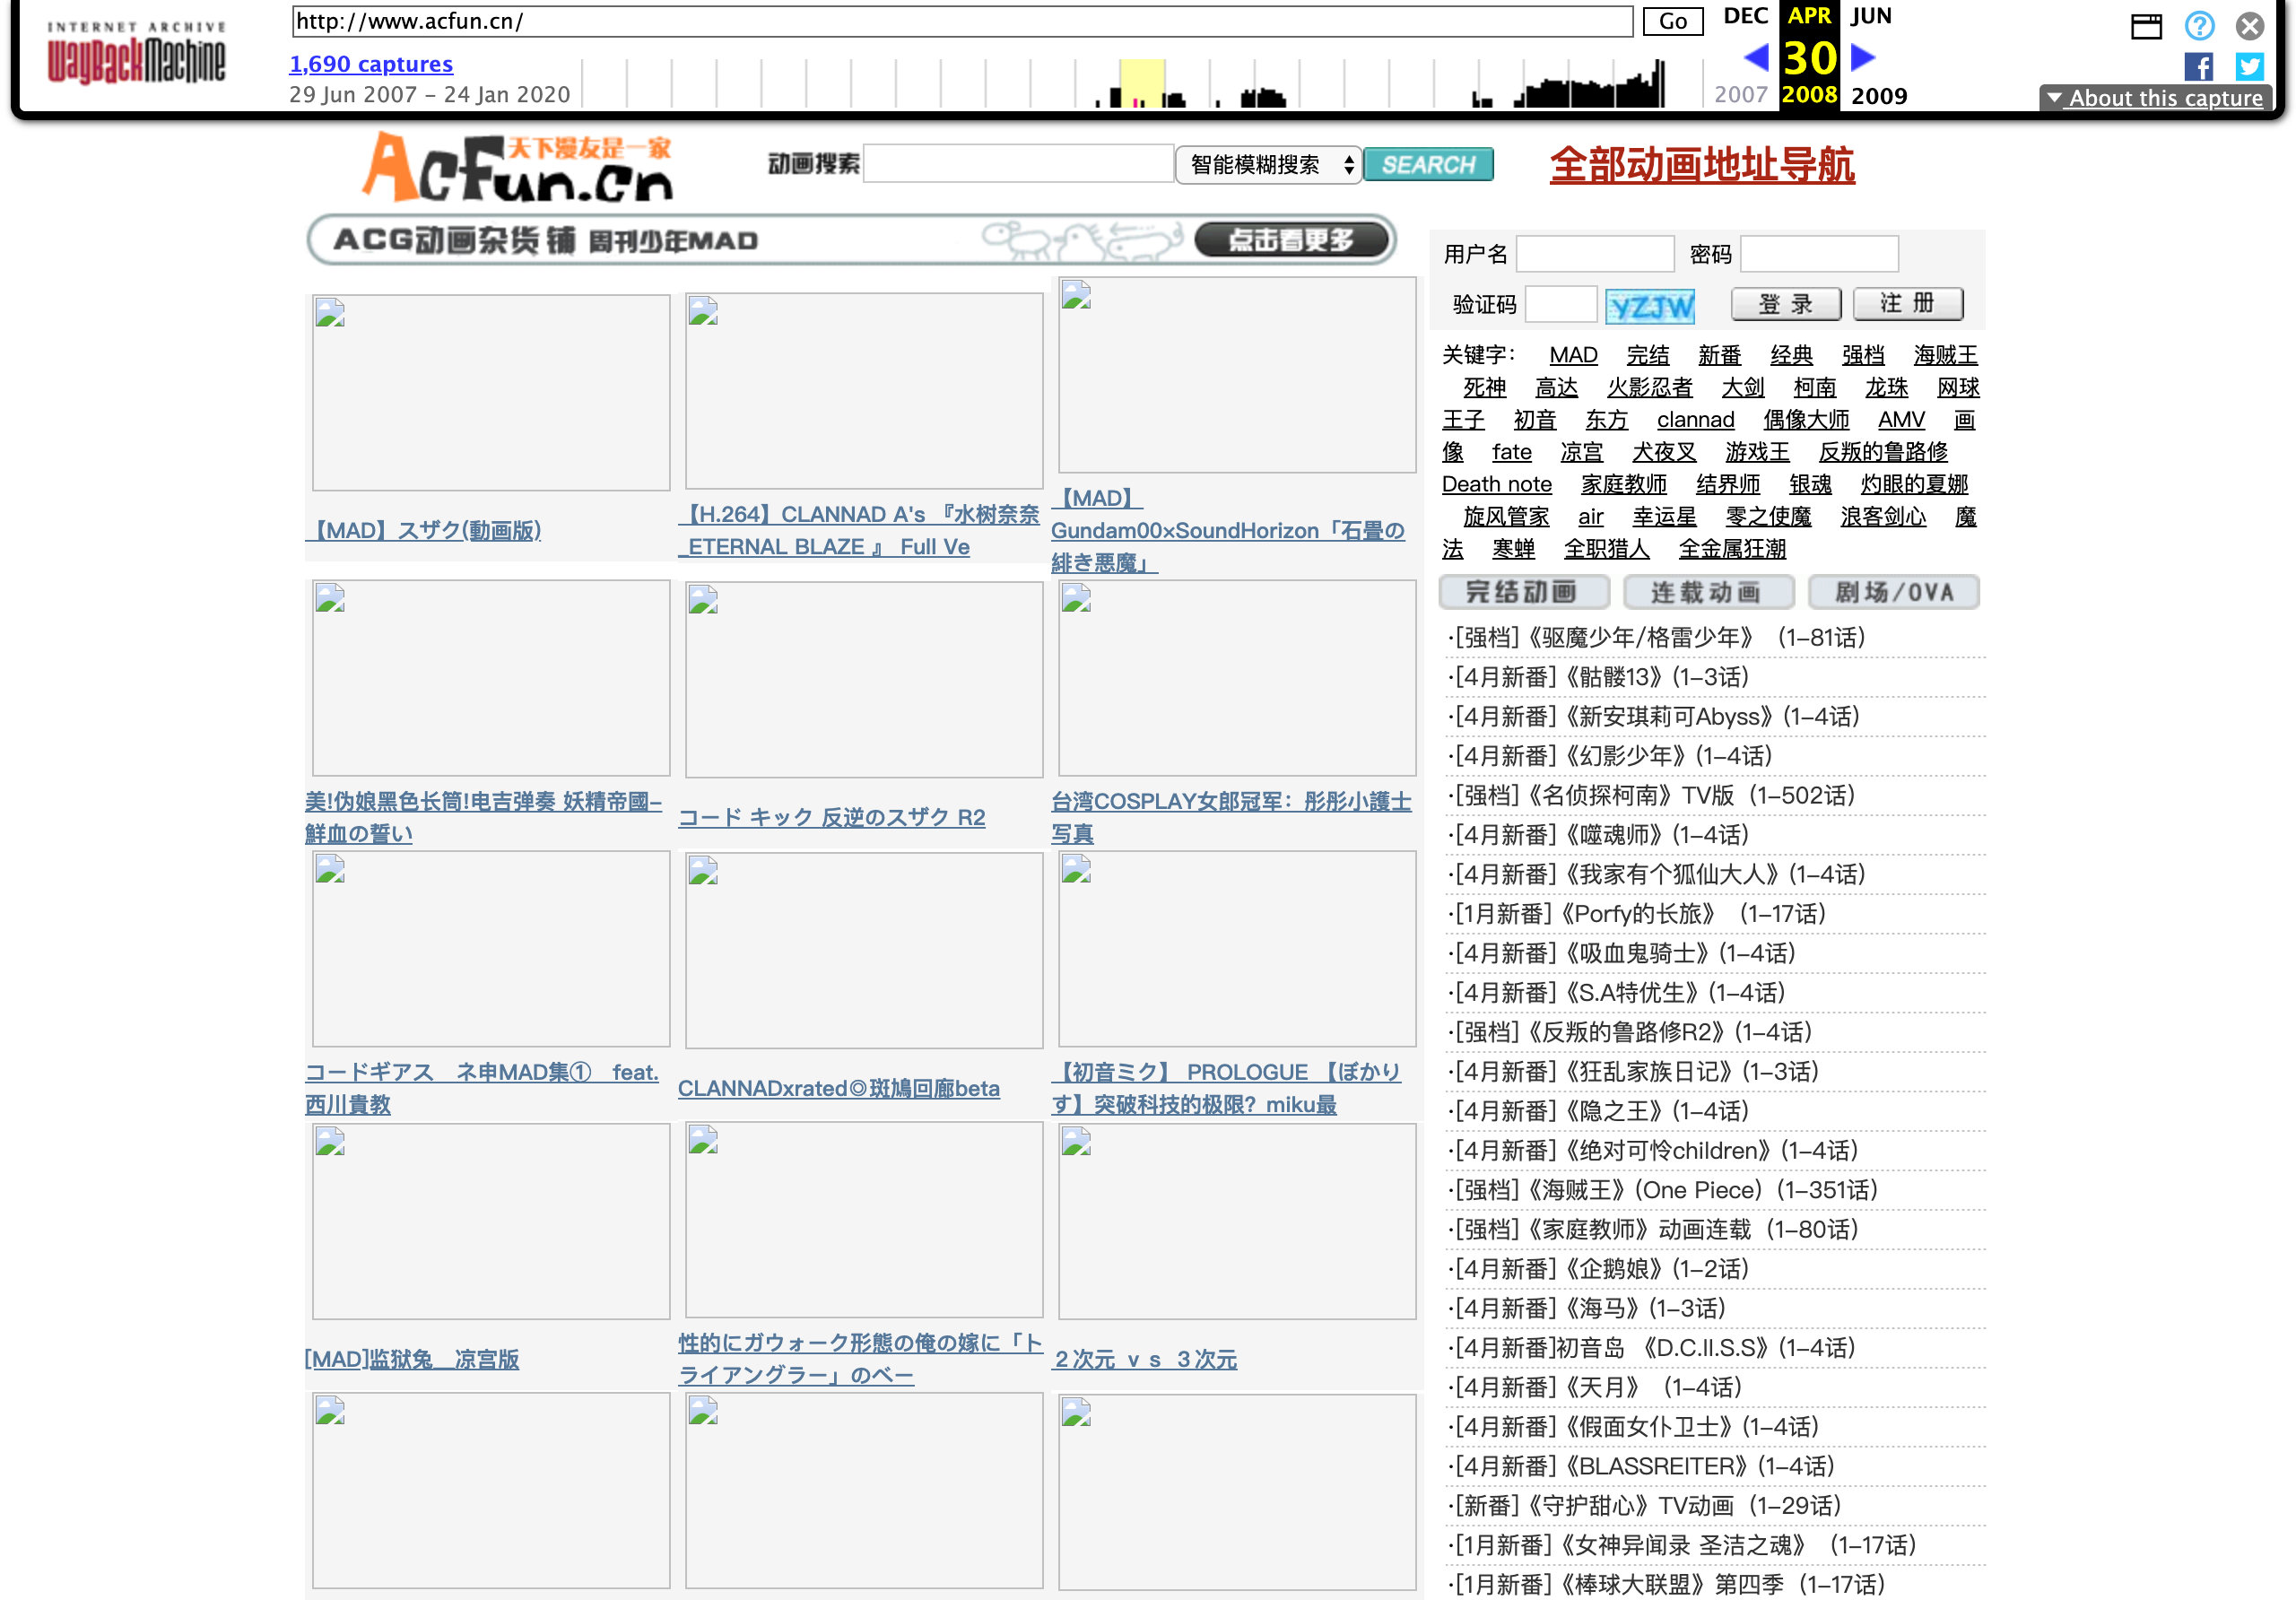Focus the 密码 password field
The width and height of the screenshot is (2296, 1600).
coord(1819,254)
